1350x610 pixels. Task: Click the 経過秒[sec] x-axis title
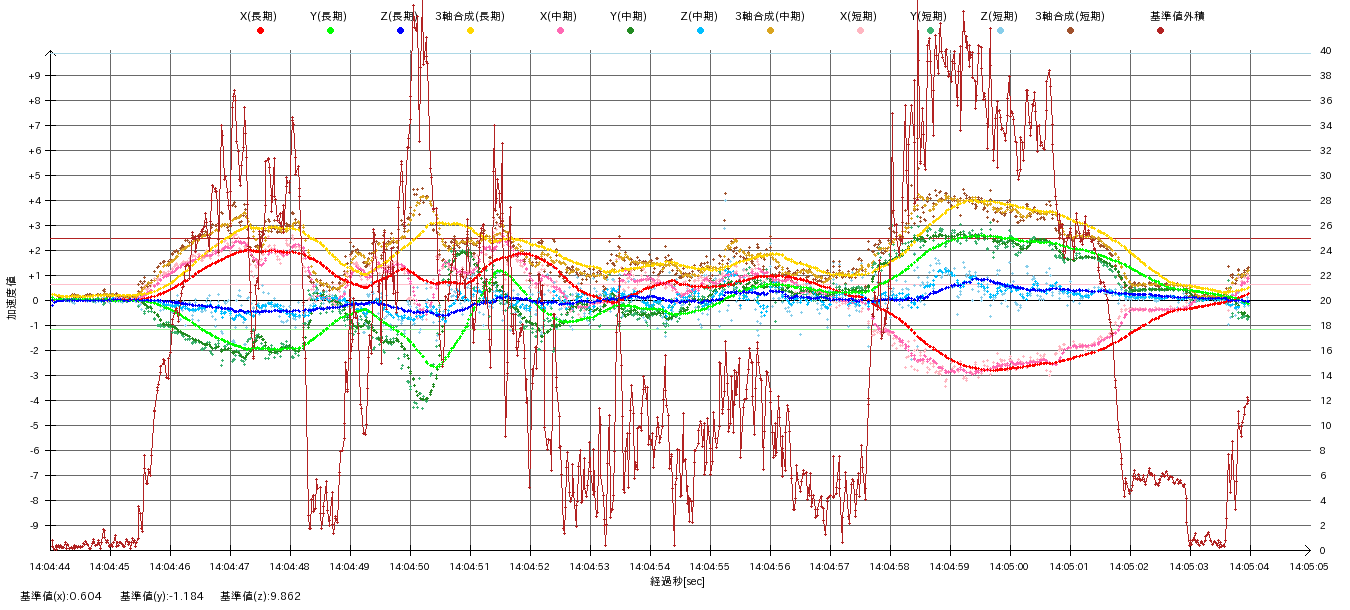pos(677,581)
